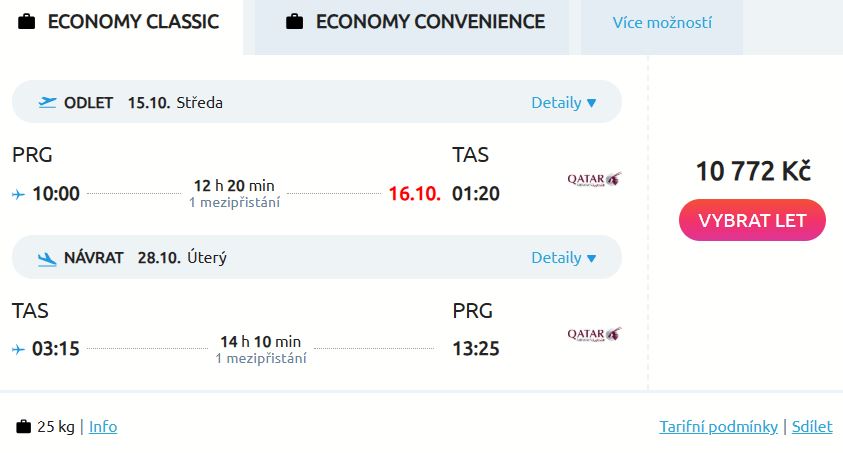The height and width of the screenshot is (453, 843).
Task: Expand Detaily for the return flight
Action: [x=564, y=257]
